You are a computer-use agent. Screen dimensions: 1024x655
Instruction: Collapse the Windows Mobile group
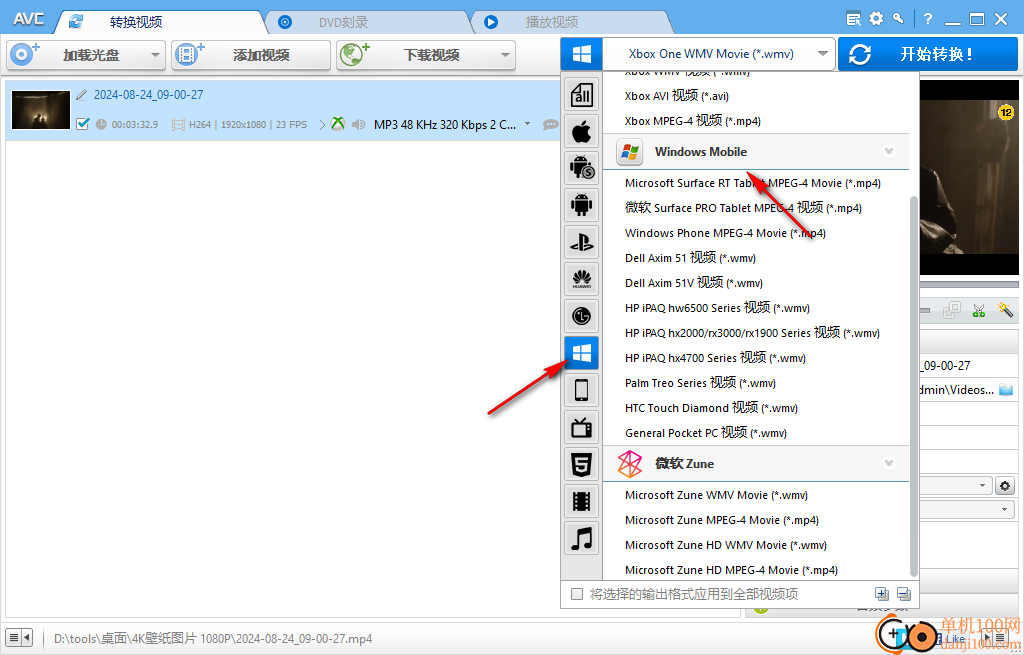pyautogui.click(x=888, y=152)
